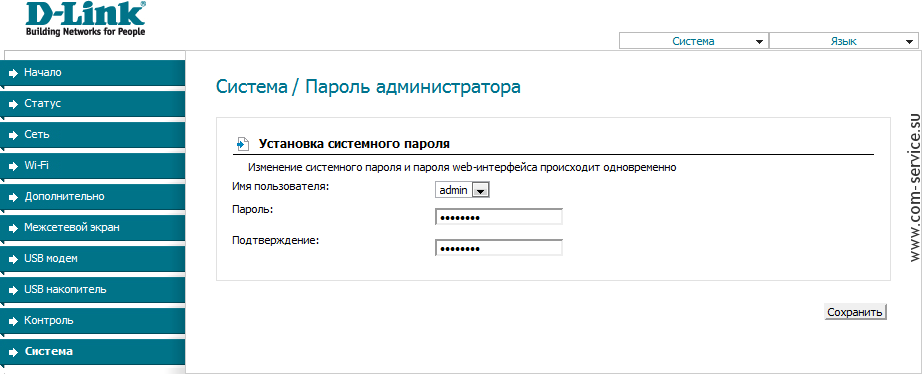Image resolution: width=922 pixels, height=374 pixels.
Task: Click the page icon near Установка системного пароля
Action: (242, 143)
